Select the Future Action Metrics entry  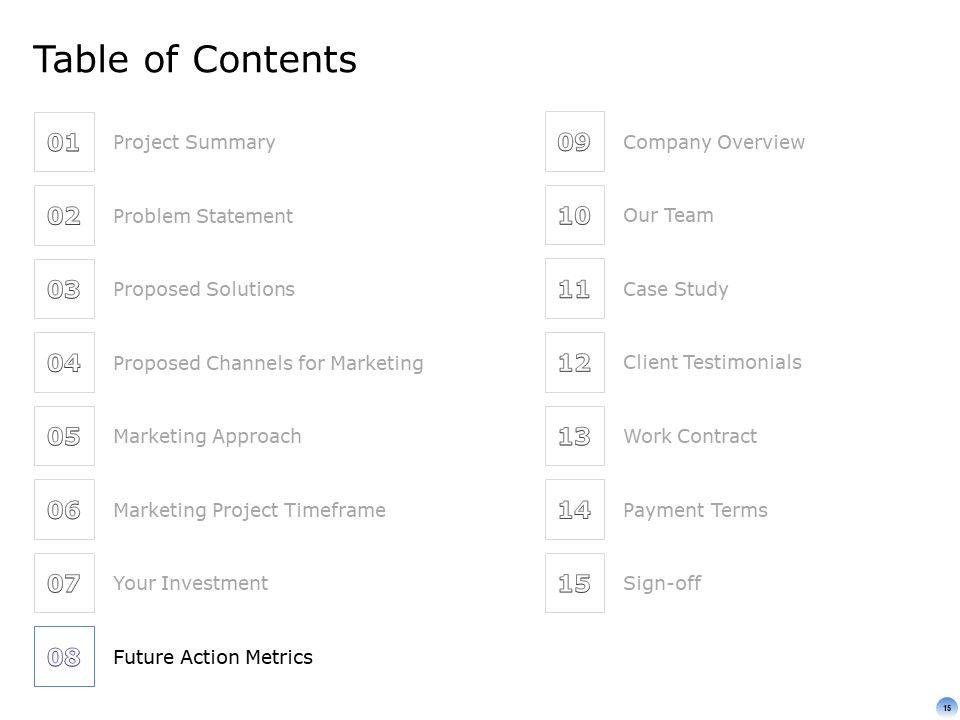point(213,657)
